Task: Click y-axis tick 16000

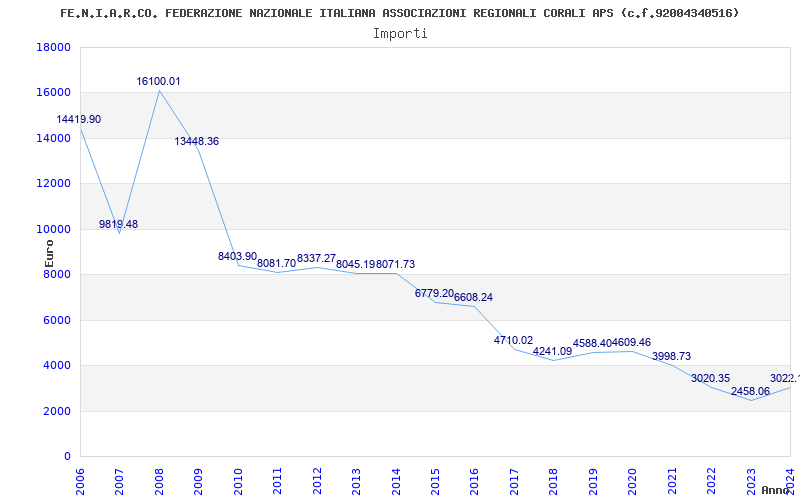Action: [53, 93]
